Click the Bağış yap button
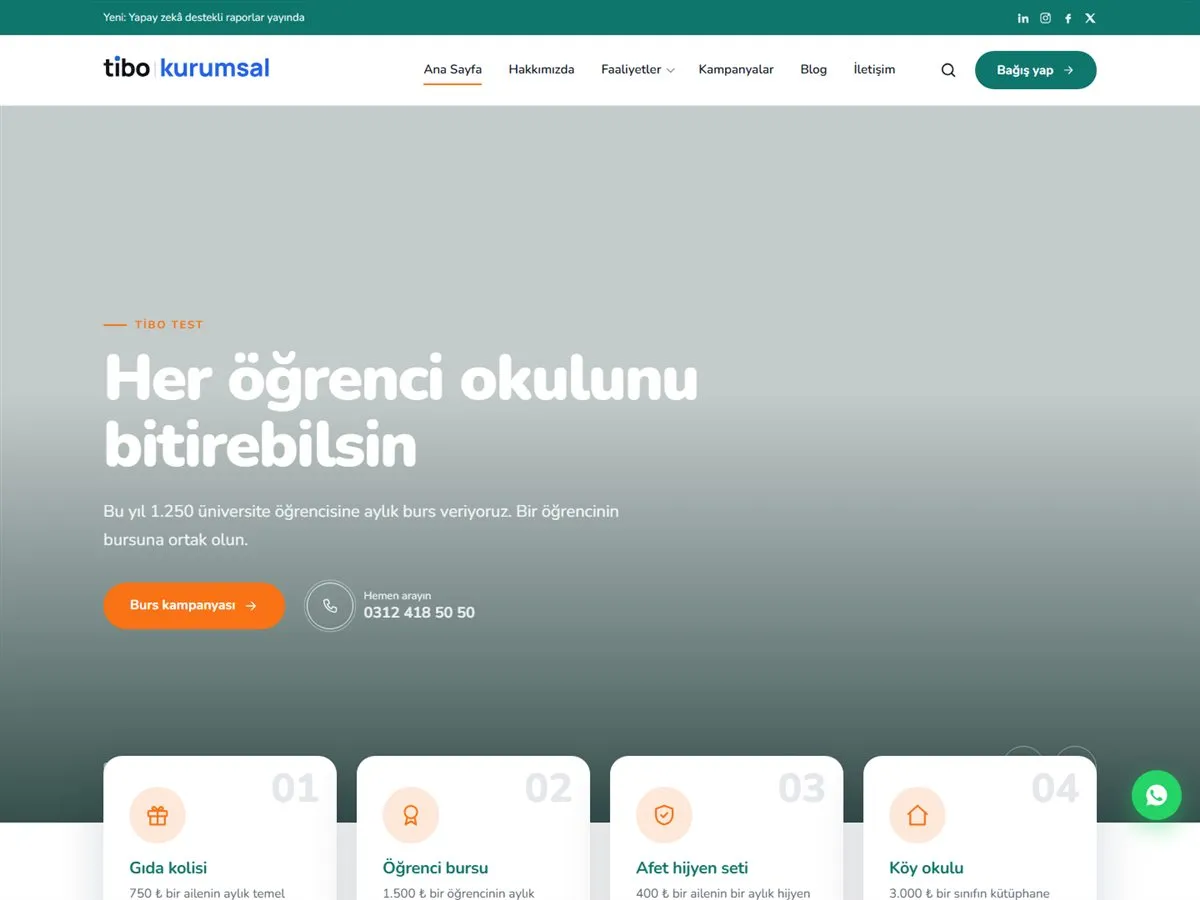This screenshot has width=1200, height=900. tap(1036, 70)
